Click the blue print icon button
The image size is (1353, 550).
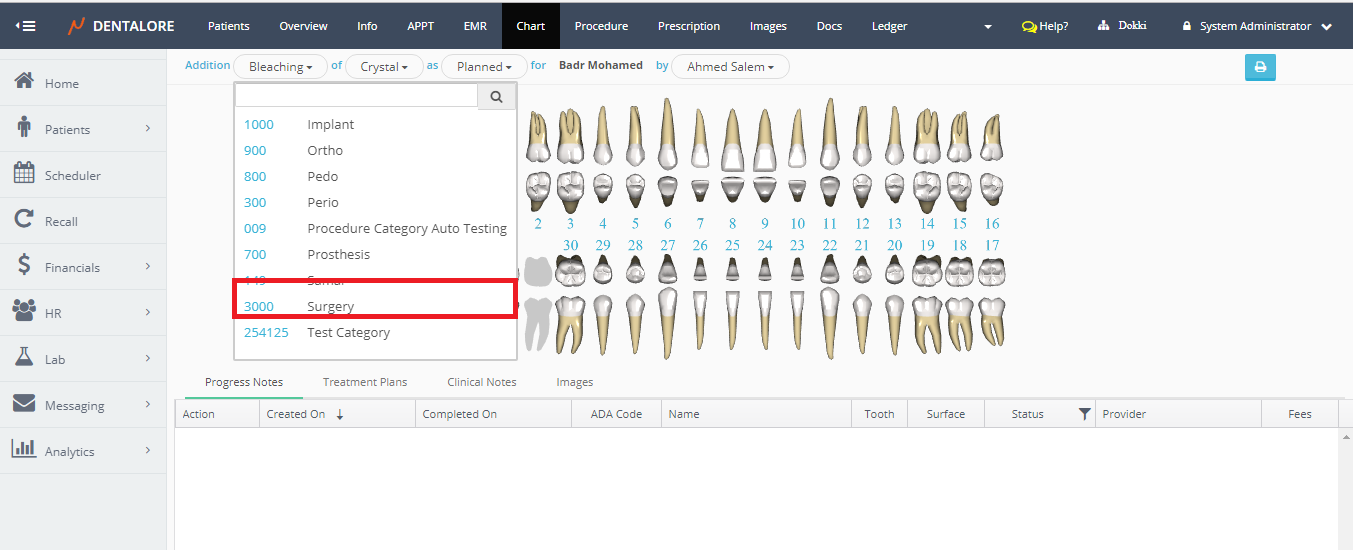[x=1260, y=67]
